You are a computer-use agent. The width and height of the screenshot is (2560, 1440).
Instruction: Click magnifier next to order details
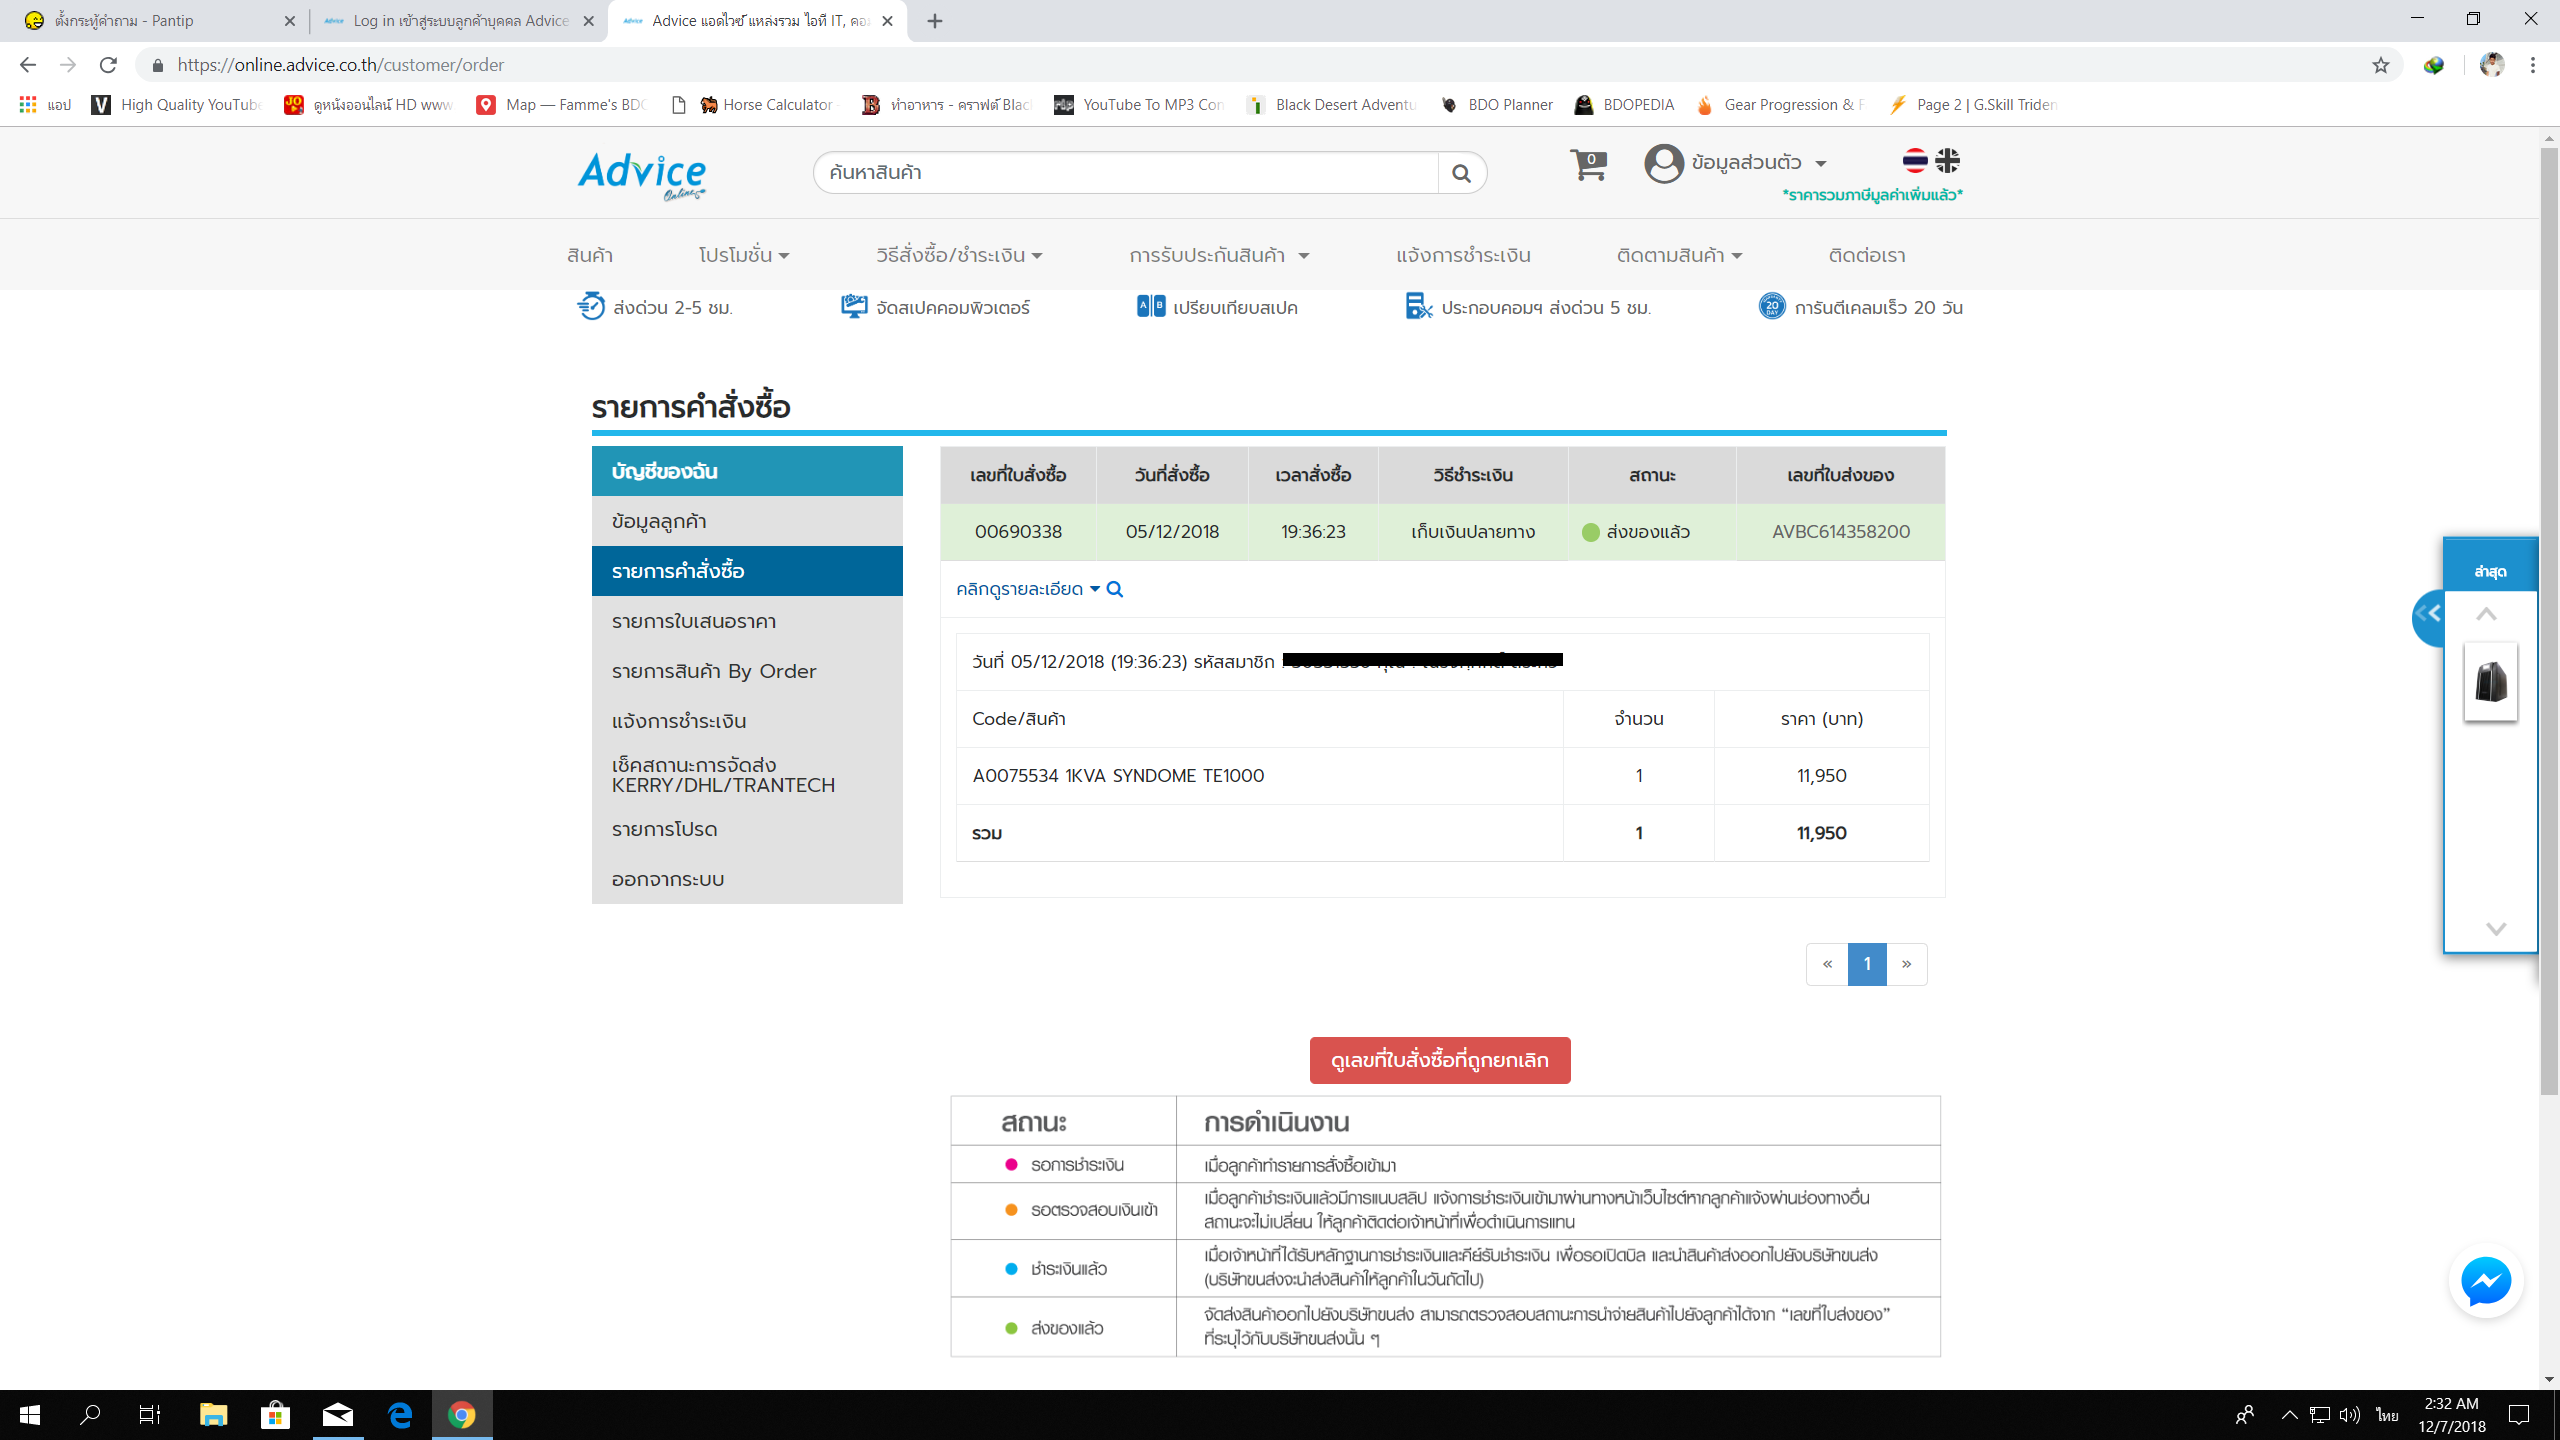click(x=1114, y=589)
